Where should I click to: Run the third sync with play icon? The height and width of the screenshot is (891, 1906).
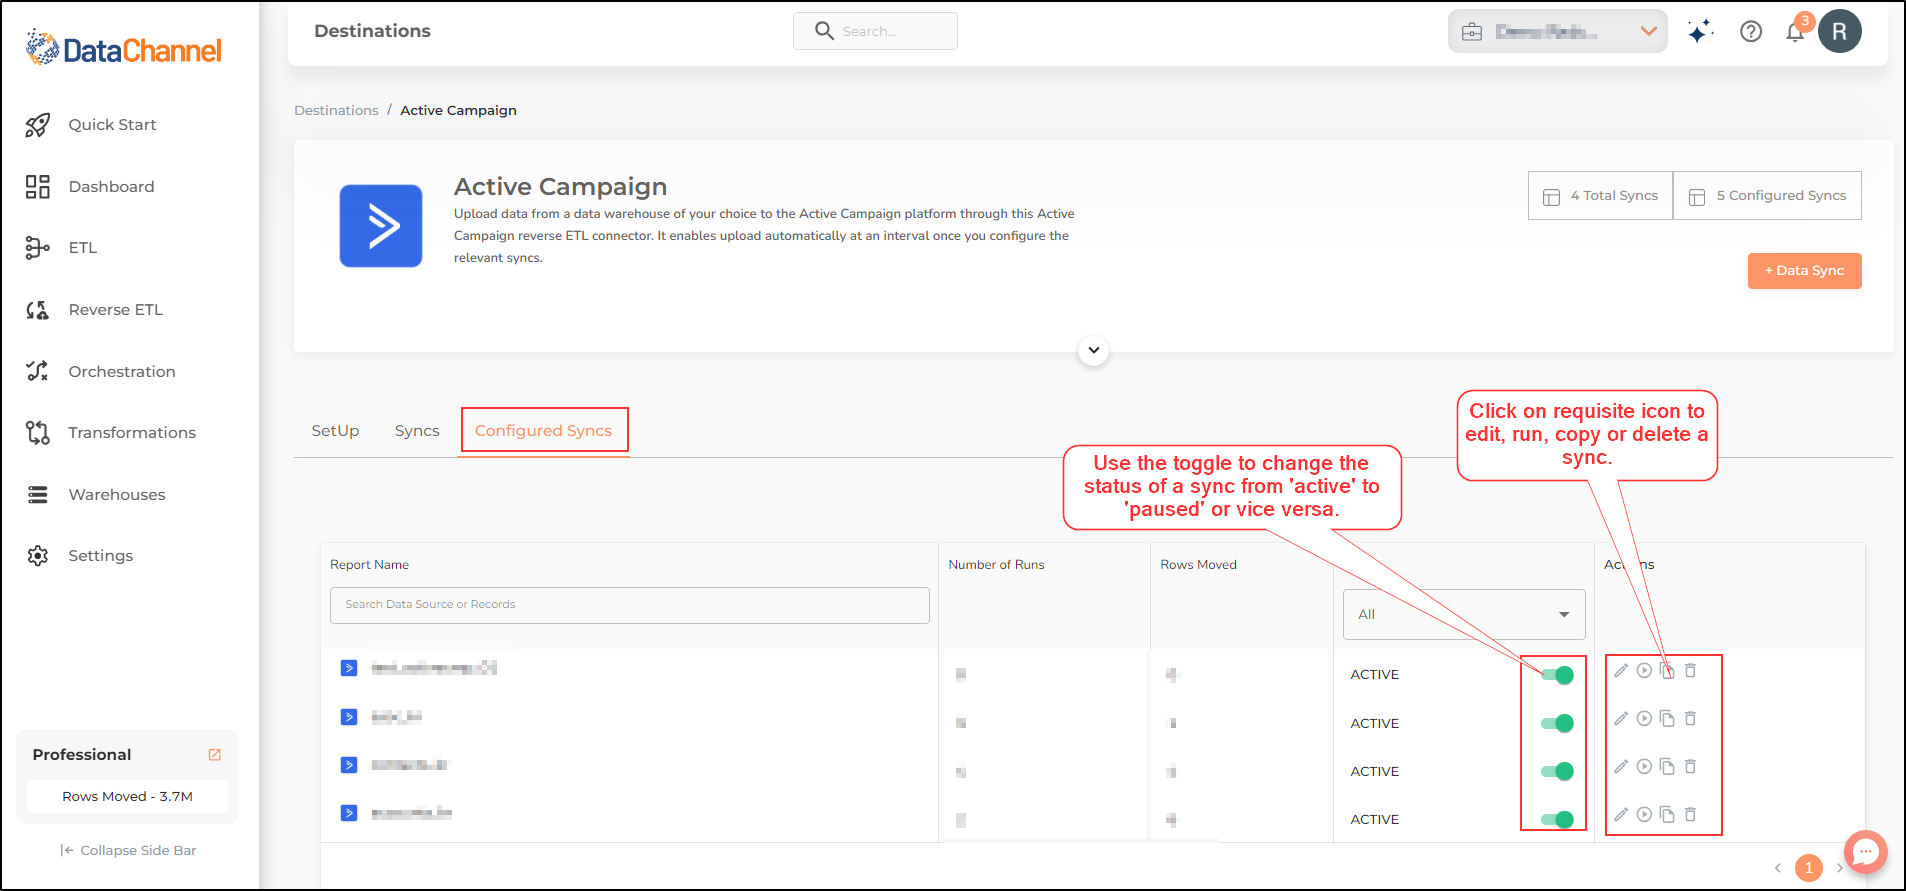[x=1644, y=767]
